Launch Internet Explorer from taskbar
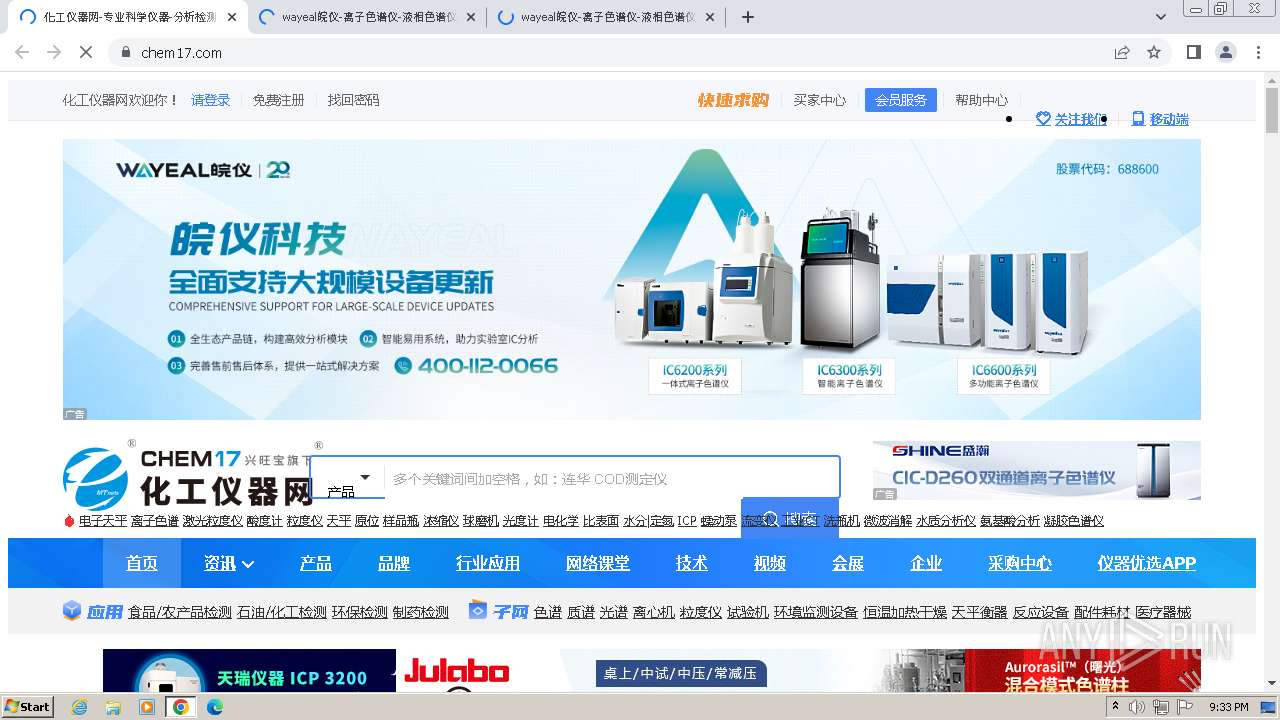This screenshot has width=1280, height=720. [79, 707]
